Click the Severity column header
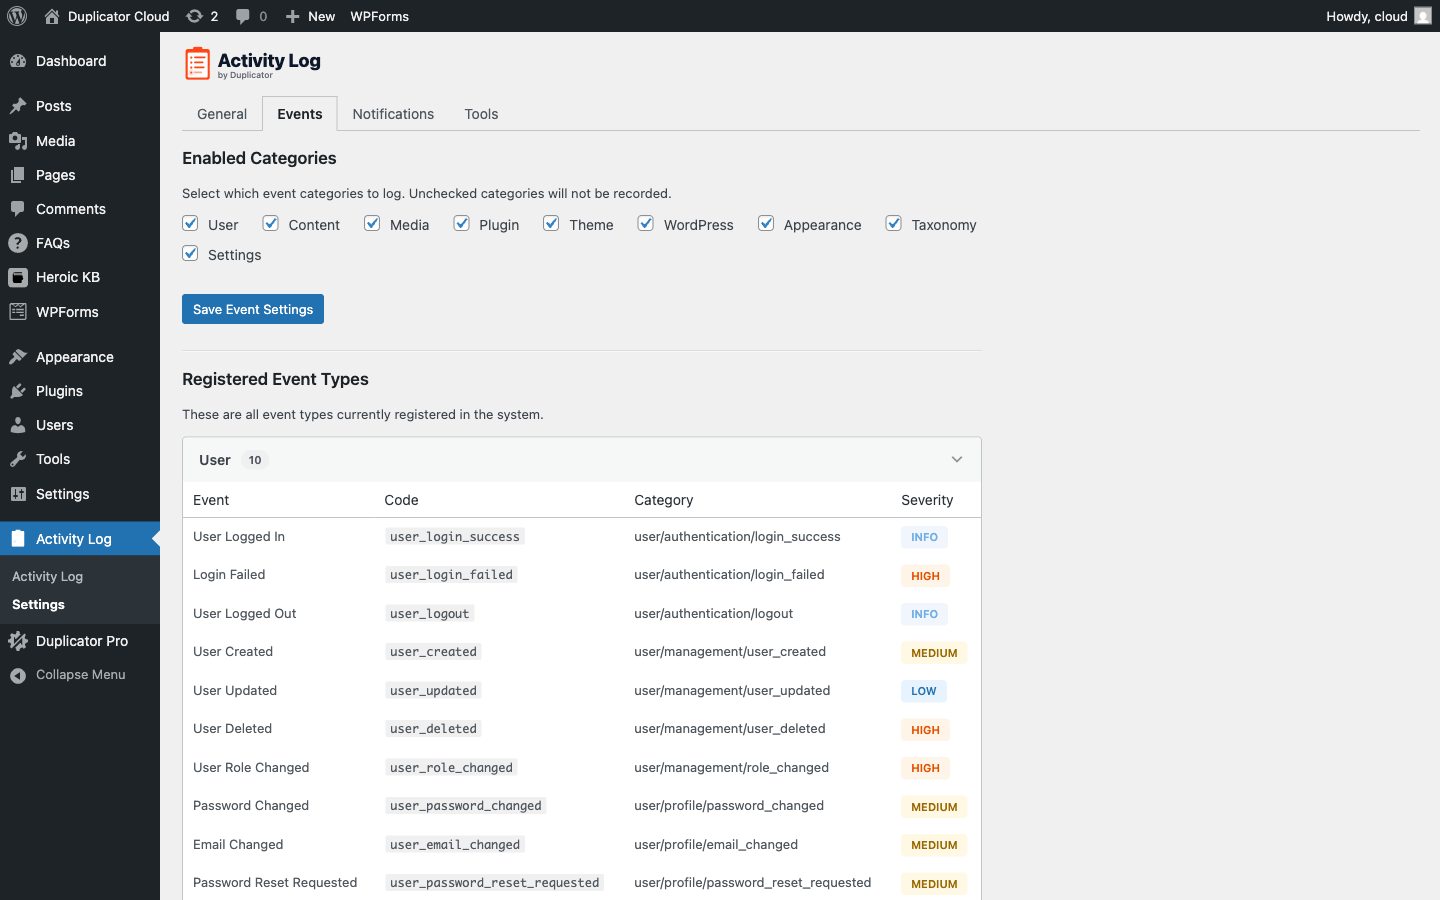 coord(927,500)
